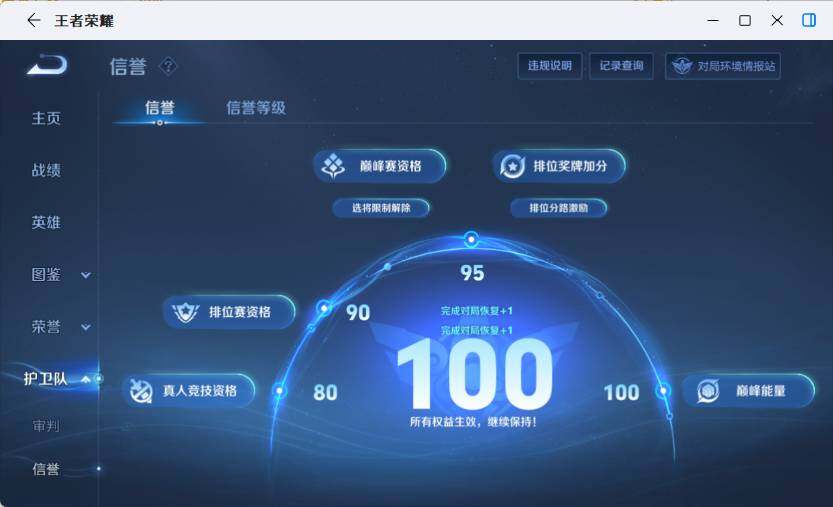833x507 pixels.
Task: Go back using the title bar arrow
Action: pyautogui.click(x=33, y=21)
